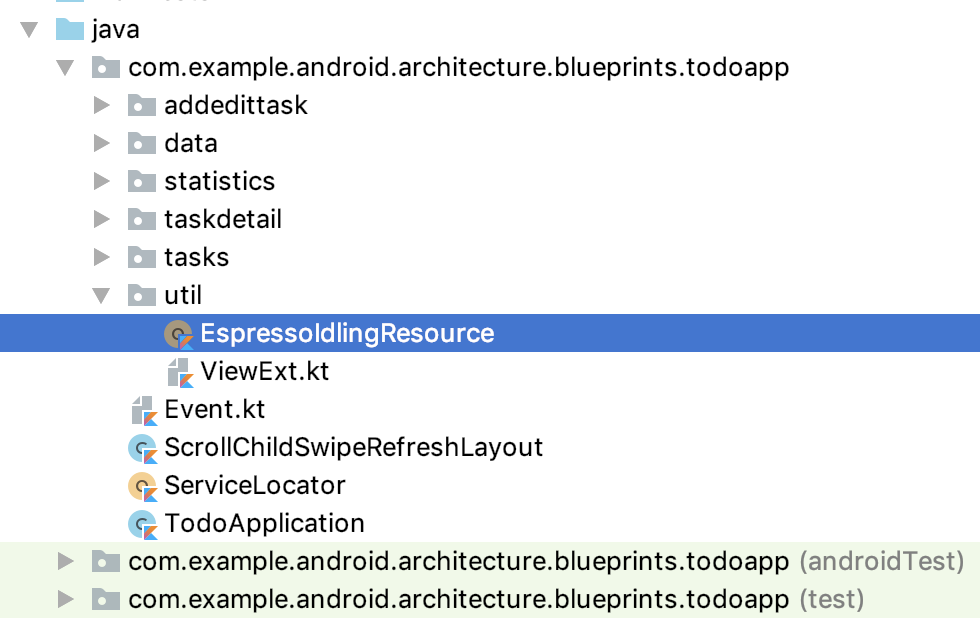The image size is (980, 624).
Task: Select the Event.kt file
Action: pyautogui.click(x=214, y=410)
